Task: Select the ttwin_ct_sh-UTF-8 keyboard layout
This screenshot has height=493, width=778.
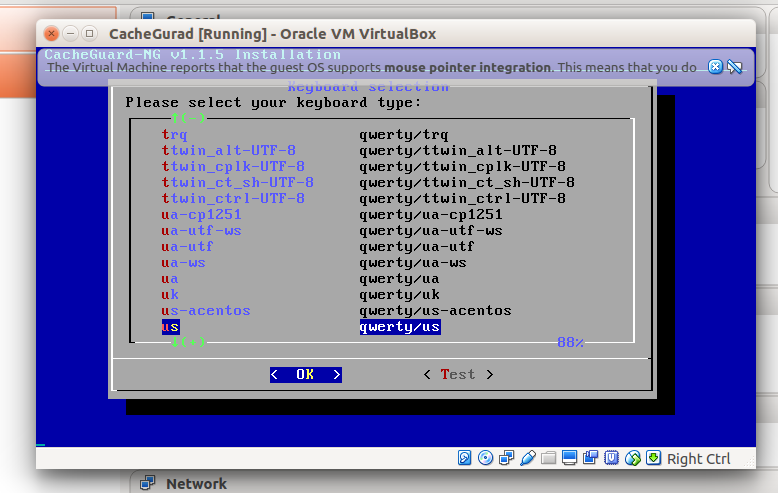Action: [238, 182]
